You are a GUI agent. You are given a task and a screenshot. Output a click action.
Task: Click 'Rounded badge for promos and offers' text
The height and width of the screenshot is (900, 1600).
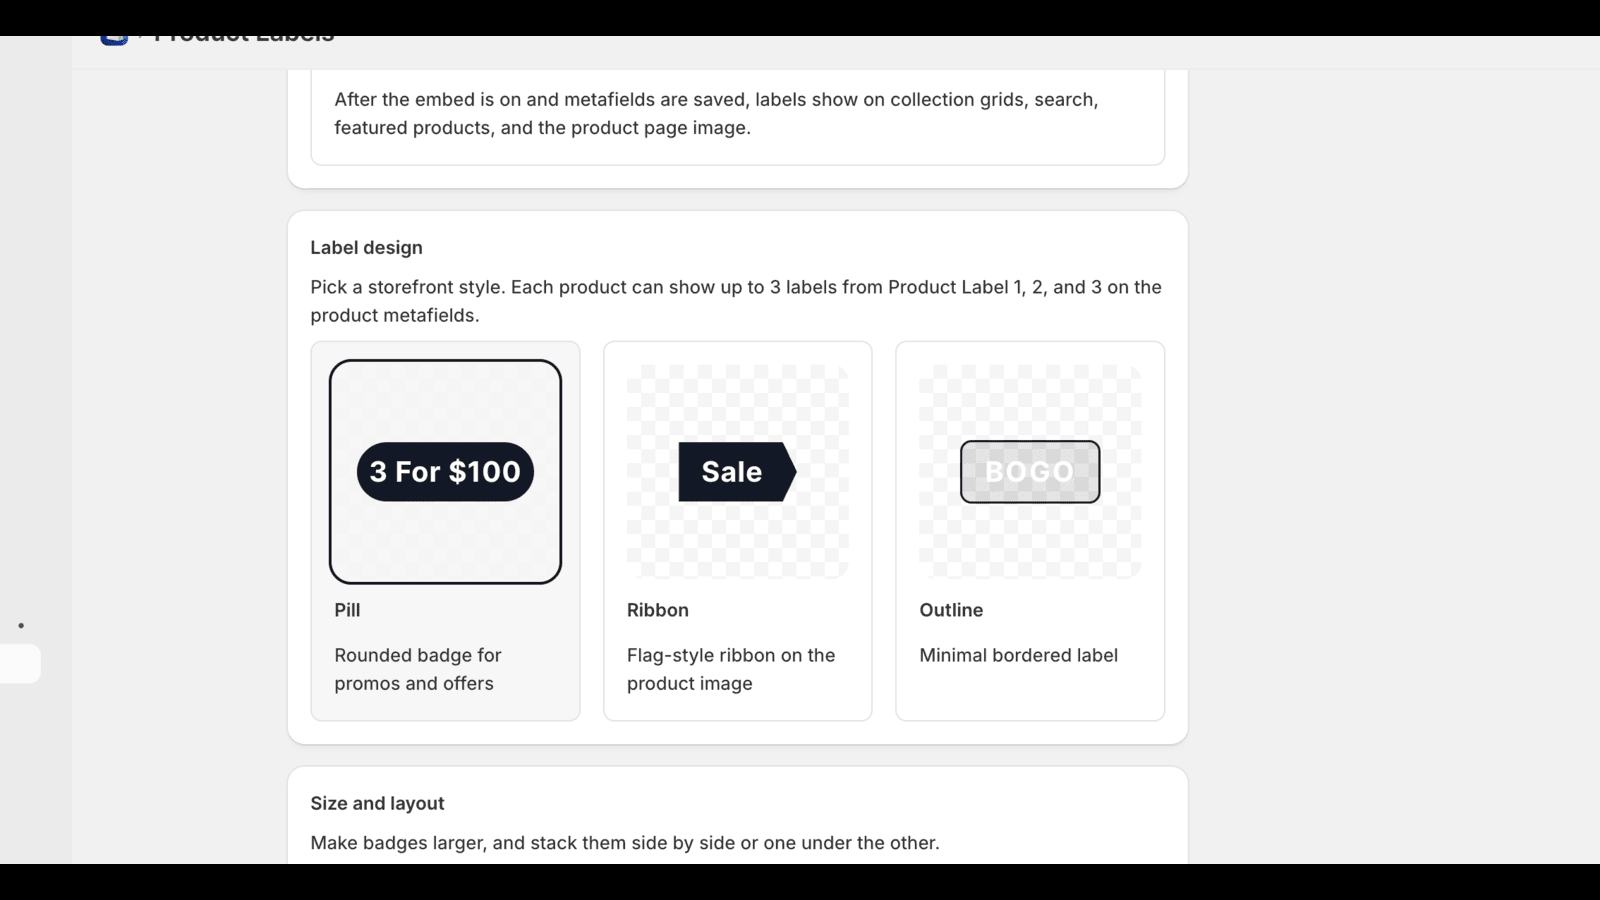point(418,669)
